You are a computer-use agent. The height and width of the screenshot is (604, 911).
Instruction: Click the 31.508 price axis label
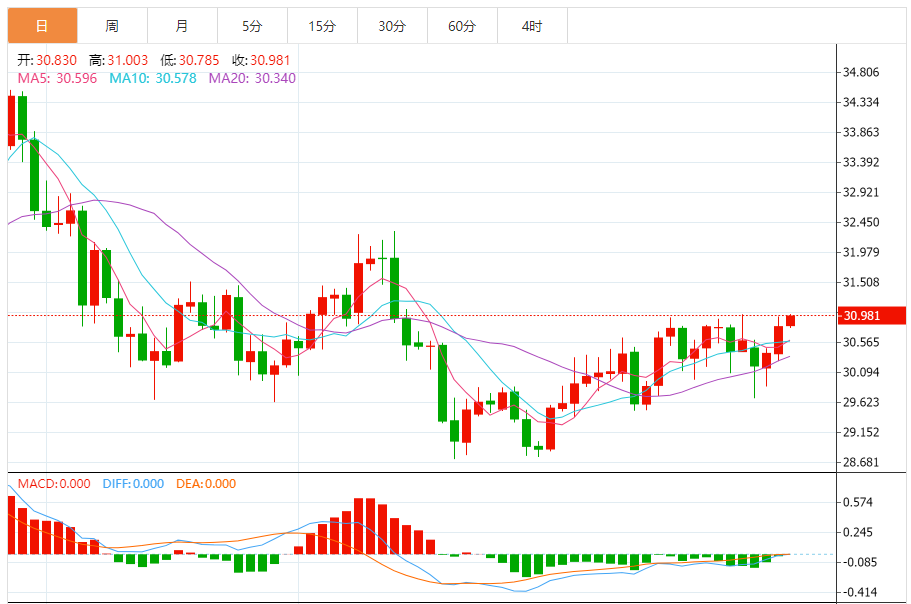click(861, 282)
